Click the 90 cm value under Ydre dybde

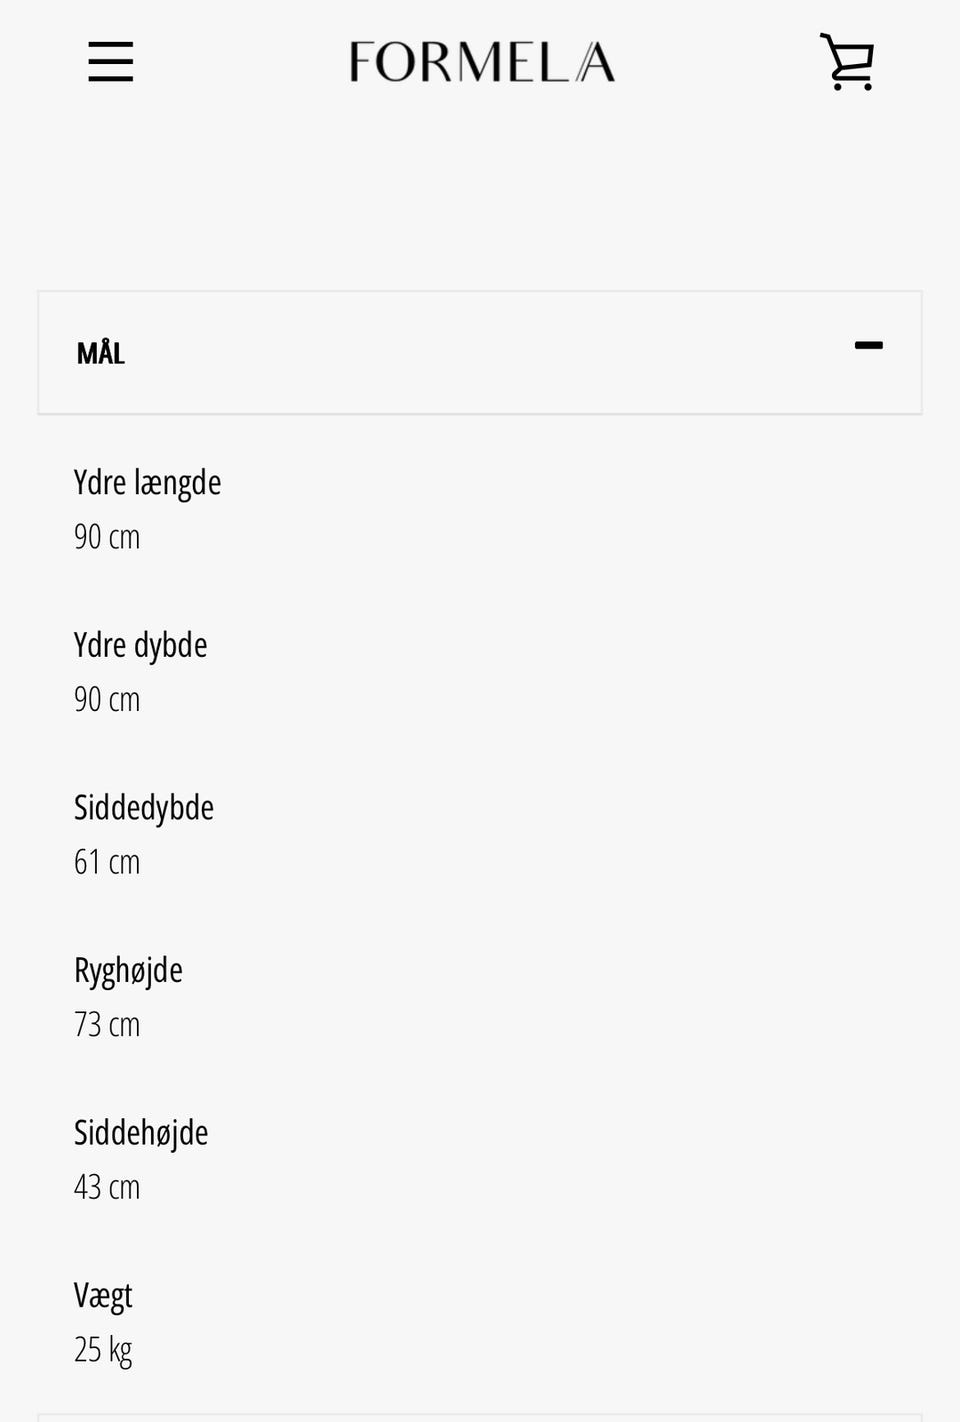coord(107,700)
